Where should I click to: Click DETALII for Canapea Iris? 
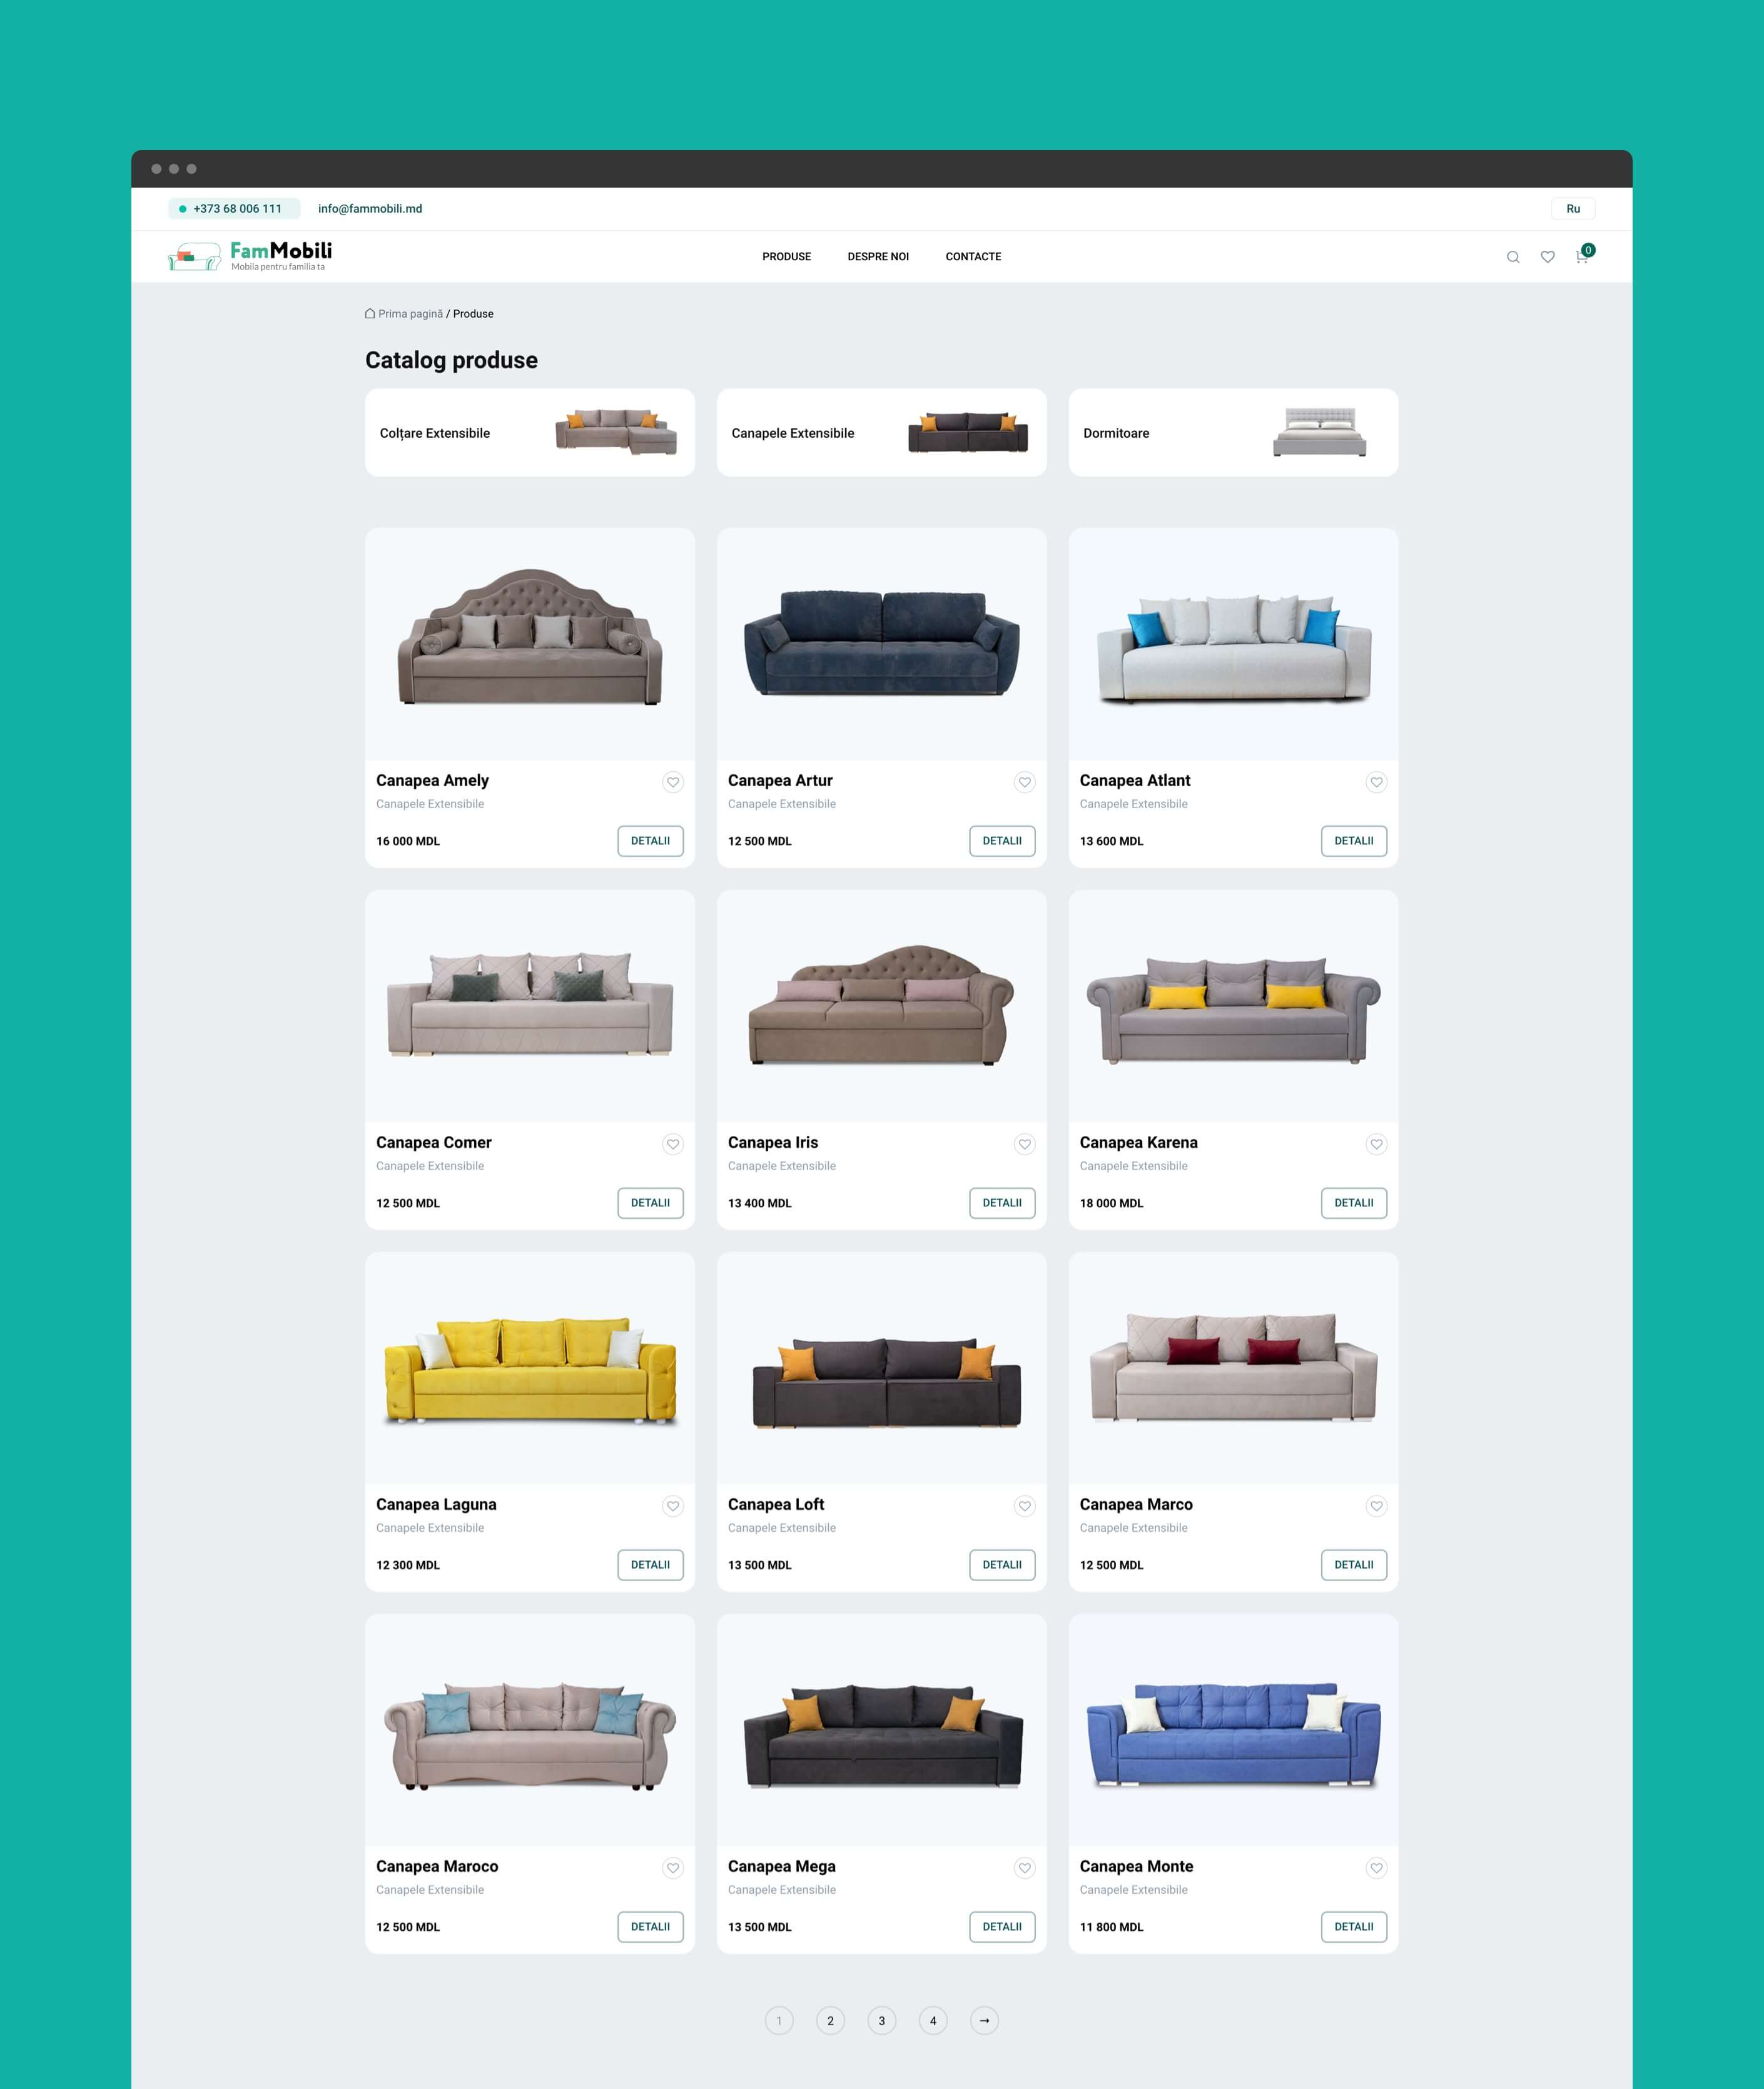tap(1002, 1203)
